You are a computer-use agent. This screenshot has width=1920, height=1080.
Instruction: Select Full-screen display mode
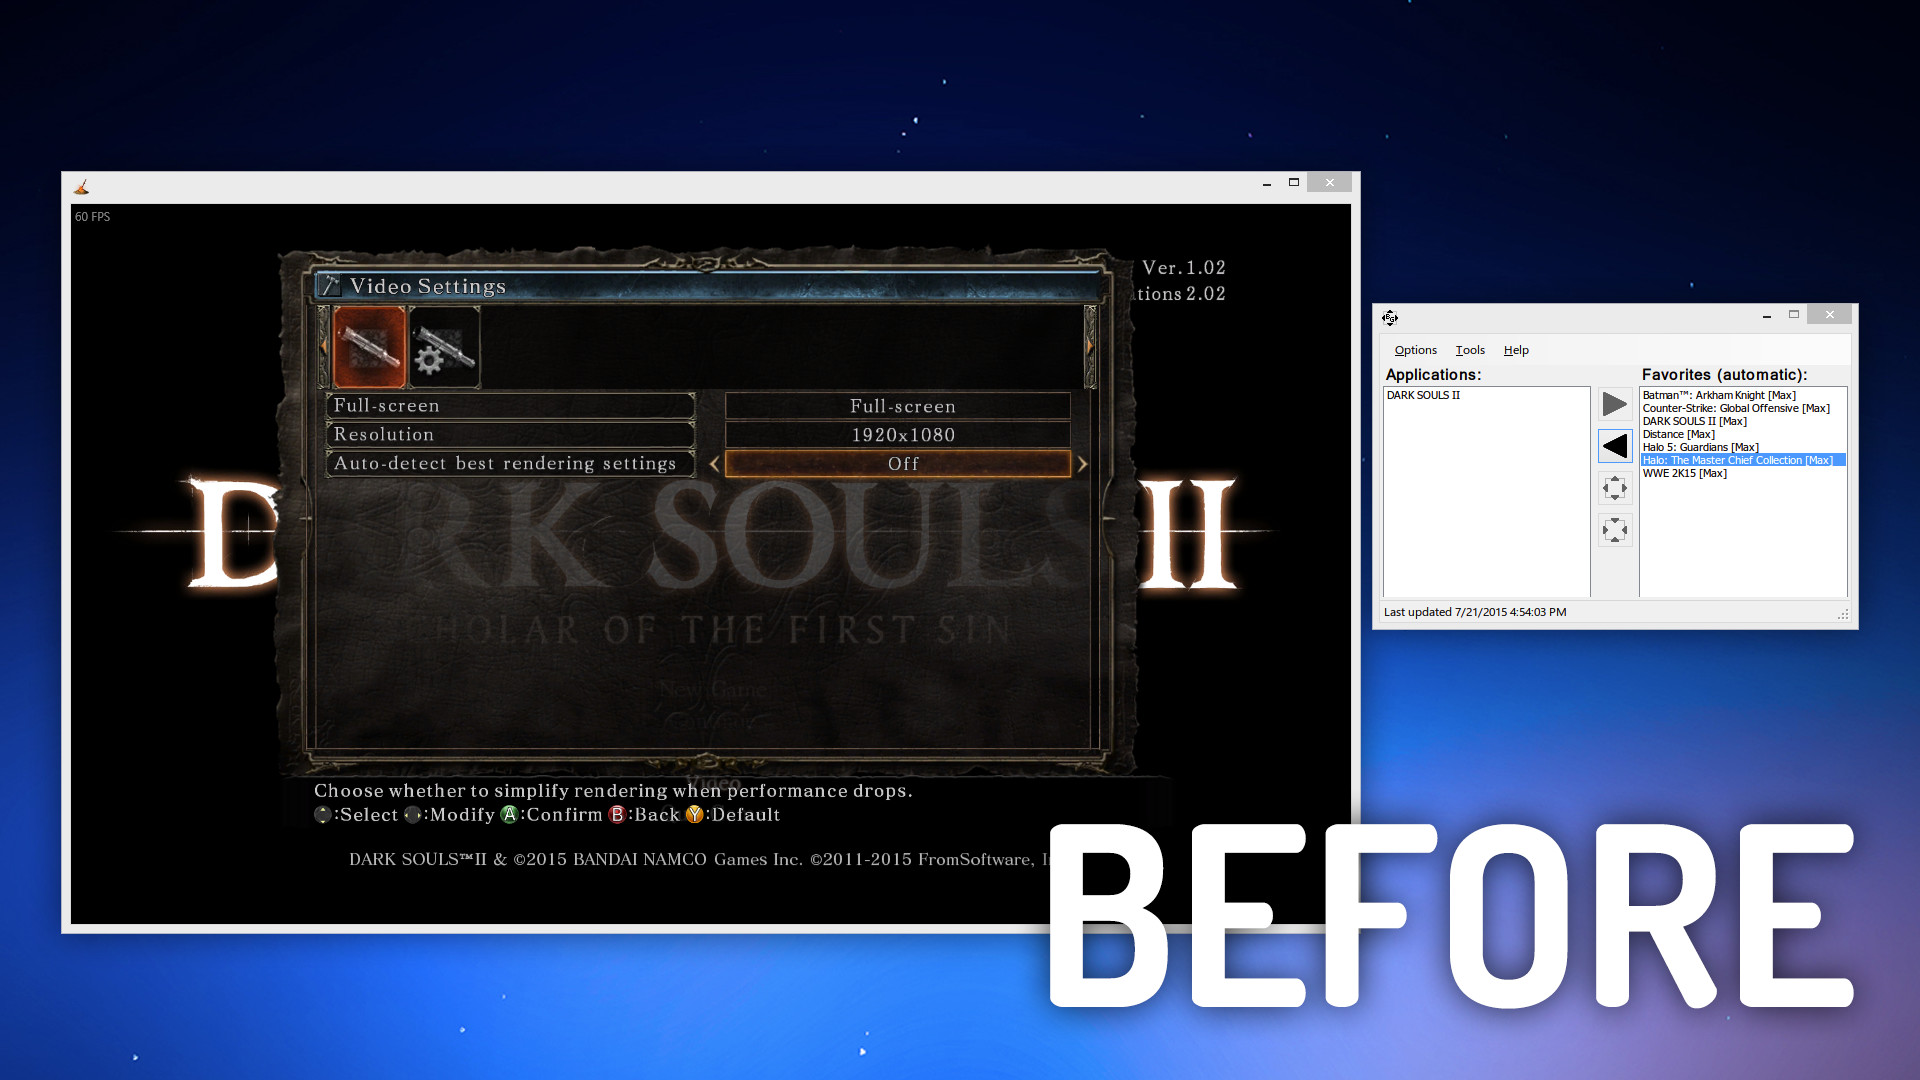[901, 406]
